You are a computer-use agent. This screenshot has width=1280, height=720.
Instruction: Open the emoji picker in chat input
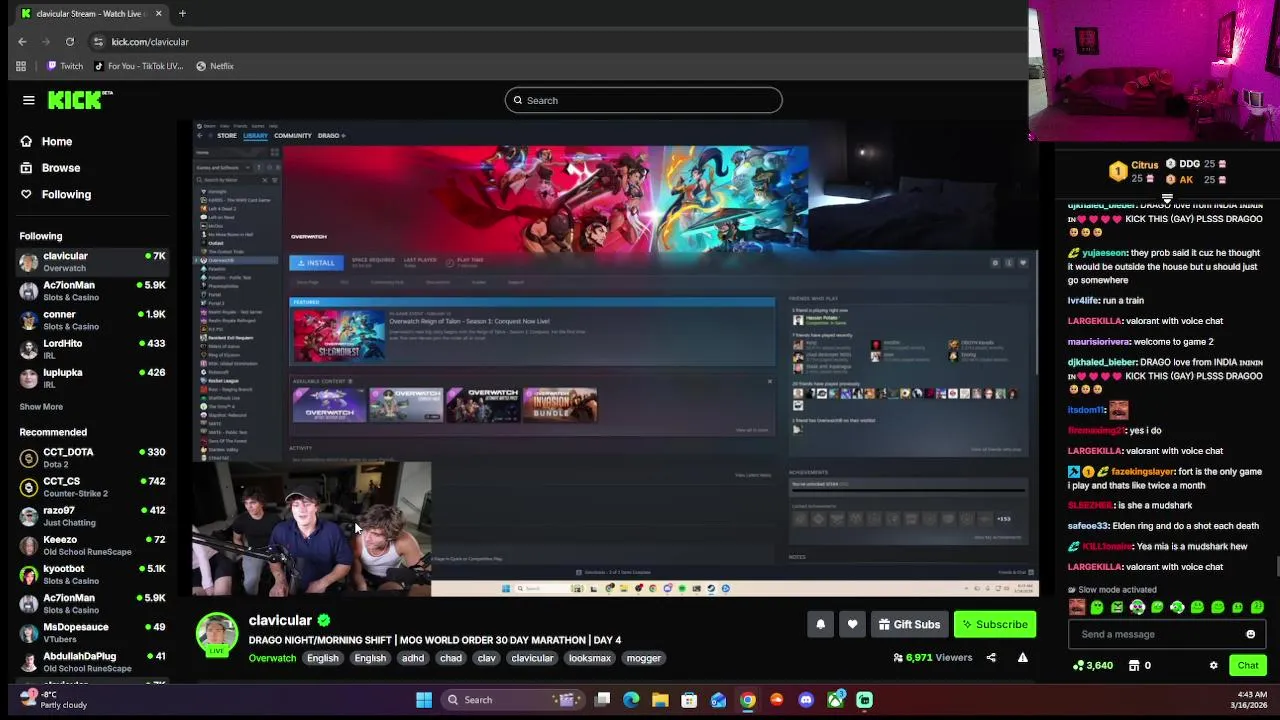pyautogui.click(x=1250, y=634)
